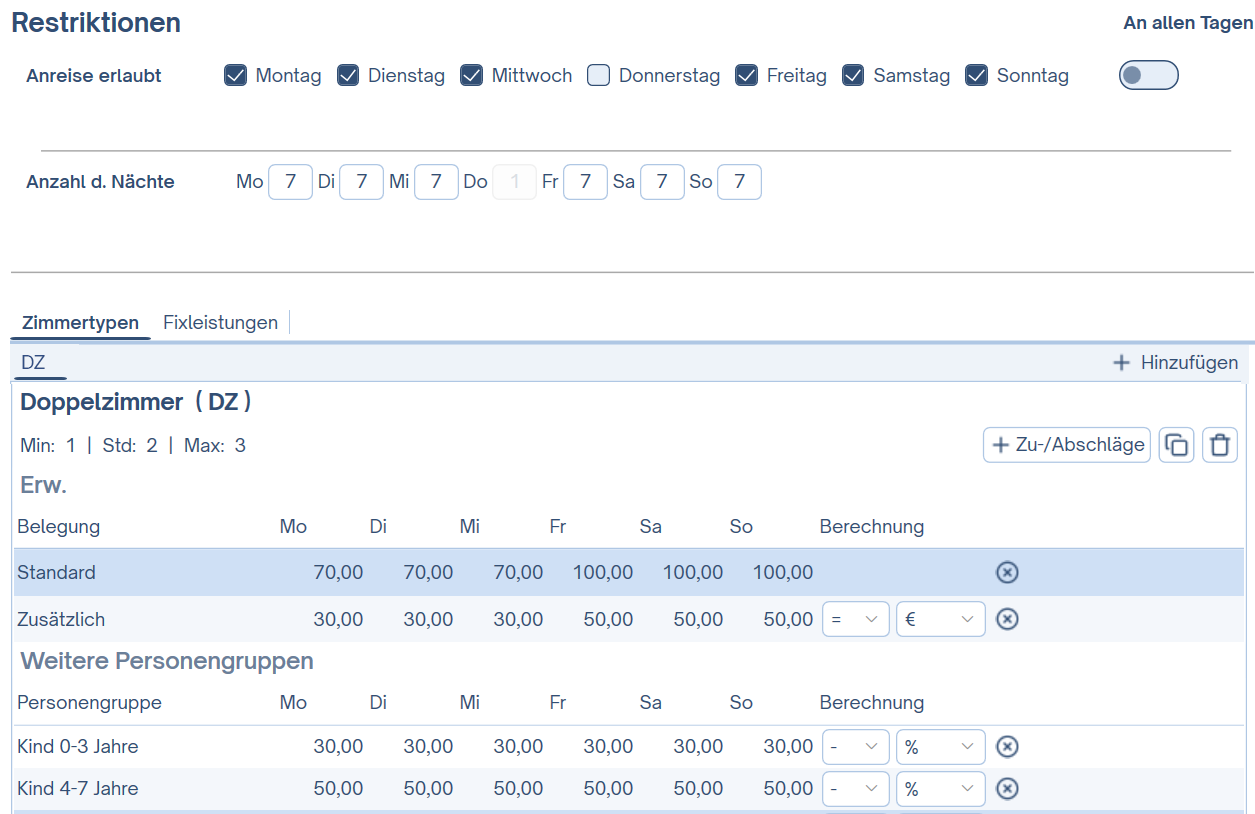The height and width of the screenshot is (814, 1255).
Task: Remove Kind 0-3 Jahre row via X icon
Action: pos(1007,746)
